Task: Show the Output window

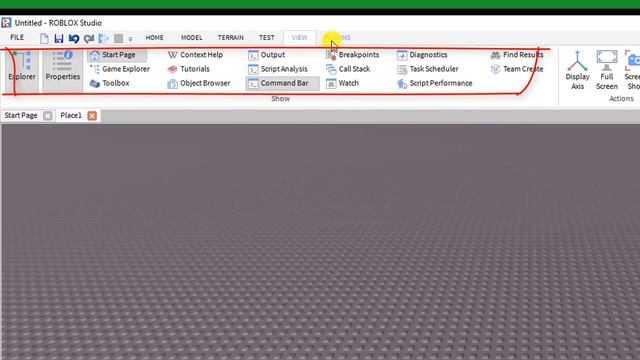Action: 267,55
